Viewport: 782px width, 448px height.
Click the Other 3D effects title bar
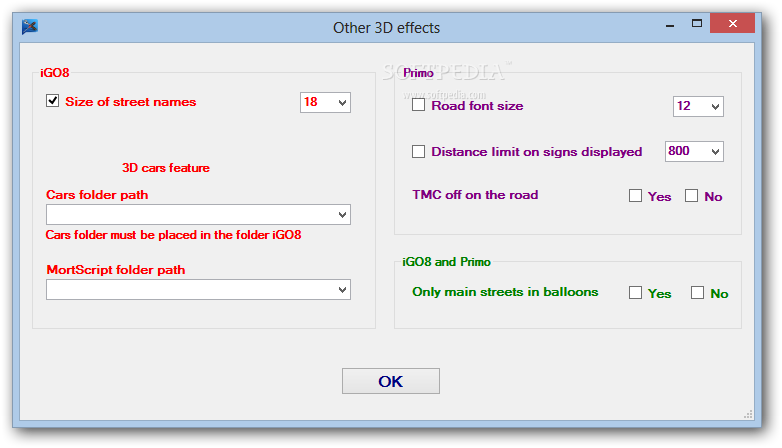tap(386, 27)
